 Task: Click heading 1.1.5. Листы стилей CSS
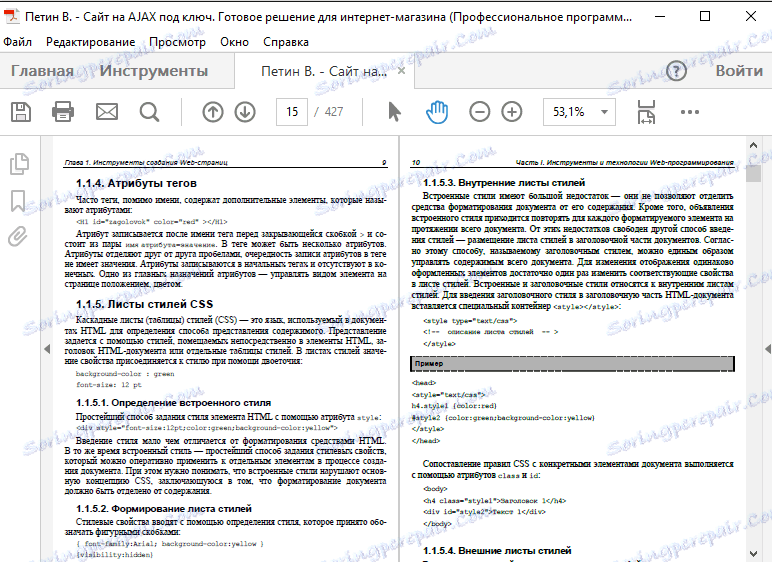pos(145,304)
